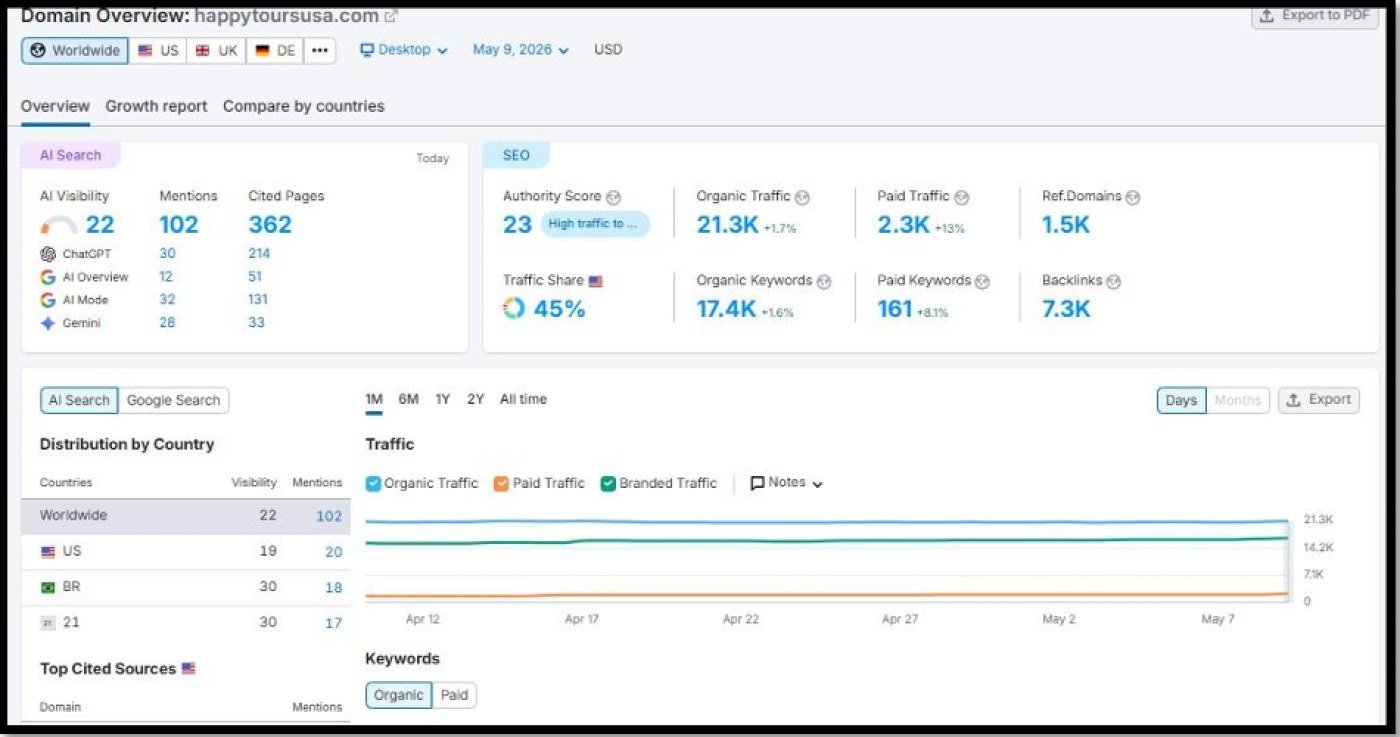Select the Days view toggle
This screenshot has width=1400, height=737.
click(1181, 400)
